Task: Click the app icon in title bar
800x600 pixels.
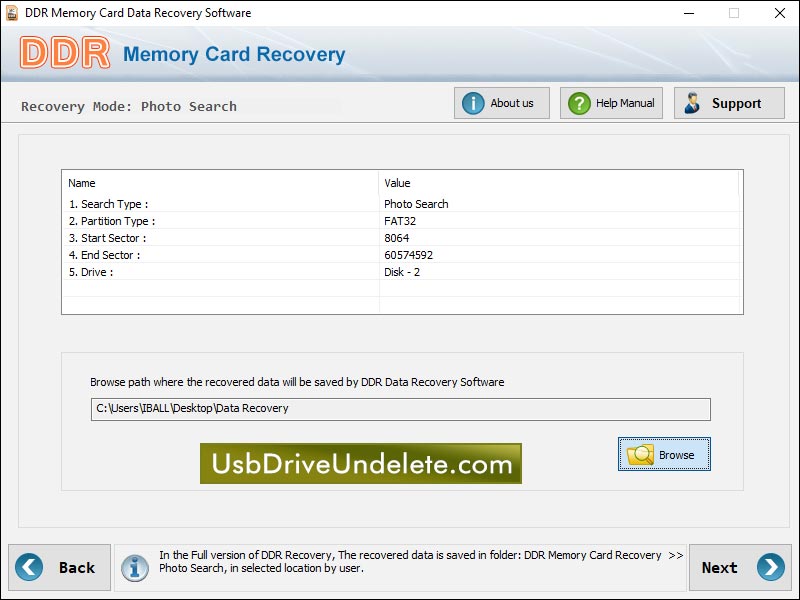Action: click(11, 13)
